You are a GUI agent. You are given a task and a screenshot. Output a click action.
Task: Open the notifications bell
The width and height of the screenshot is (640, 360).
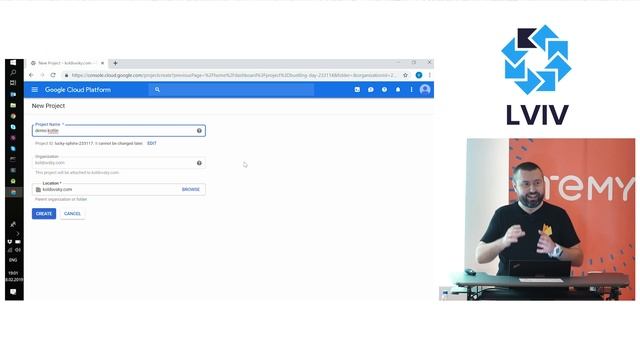(x=398, y=89)
